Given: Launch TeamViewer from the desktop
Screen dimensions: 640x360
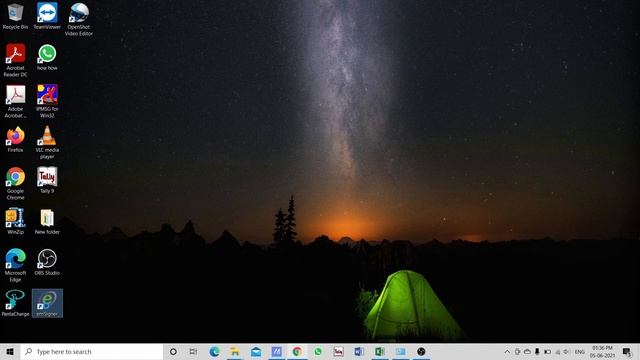Looking at the screenshot, I should click(47, 16).
